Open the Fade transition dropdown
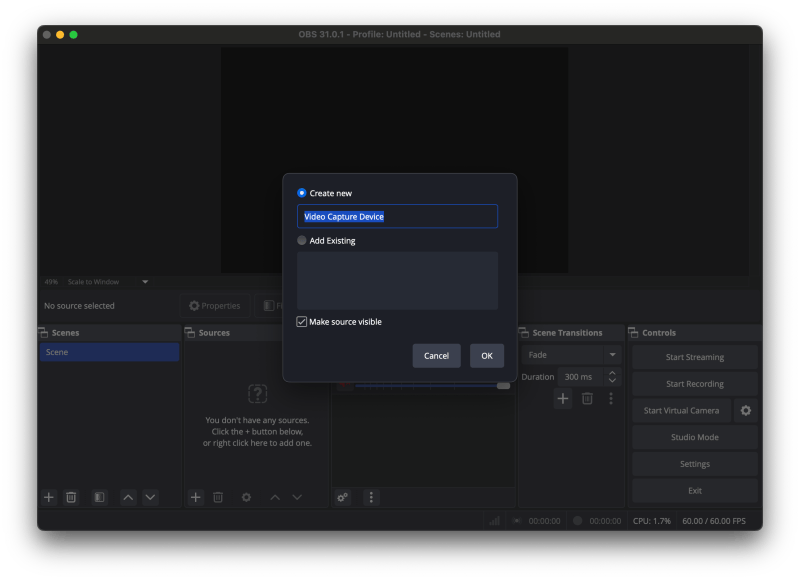The width and height of the screenshot is (800, 580). 570,355
